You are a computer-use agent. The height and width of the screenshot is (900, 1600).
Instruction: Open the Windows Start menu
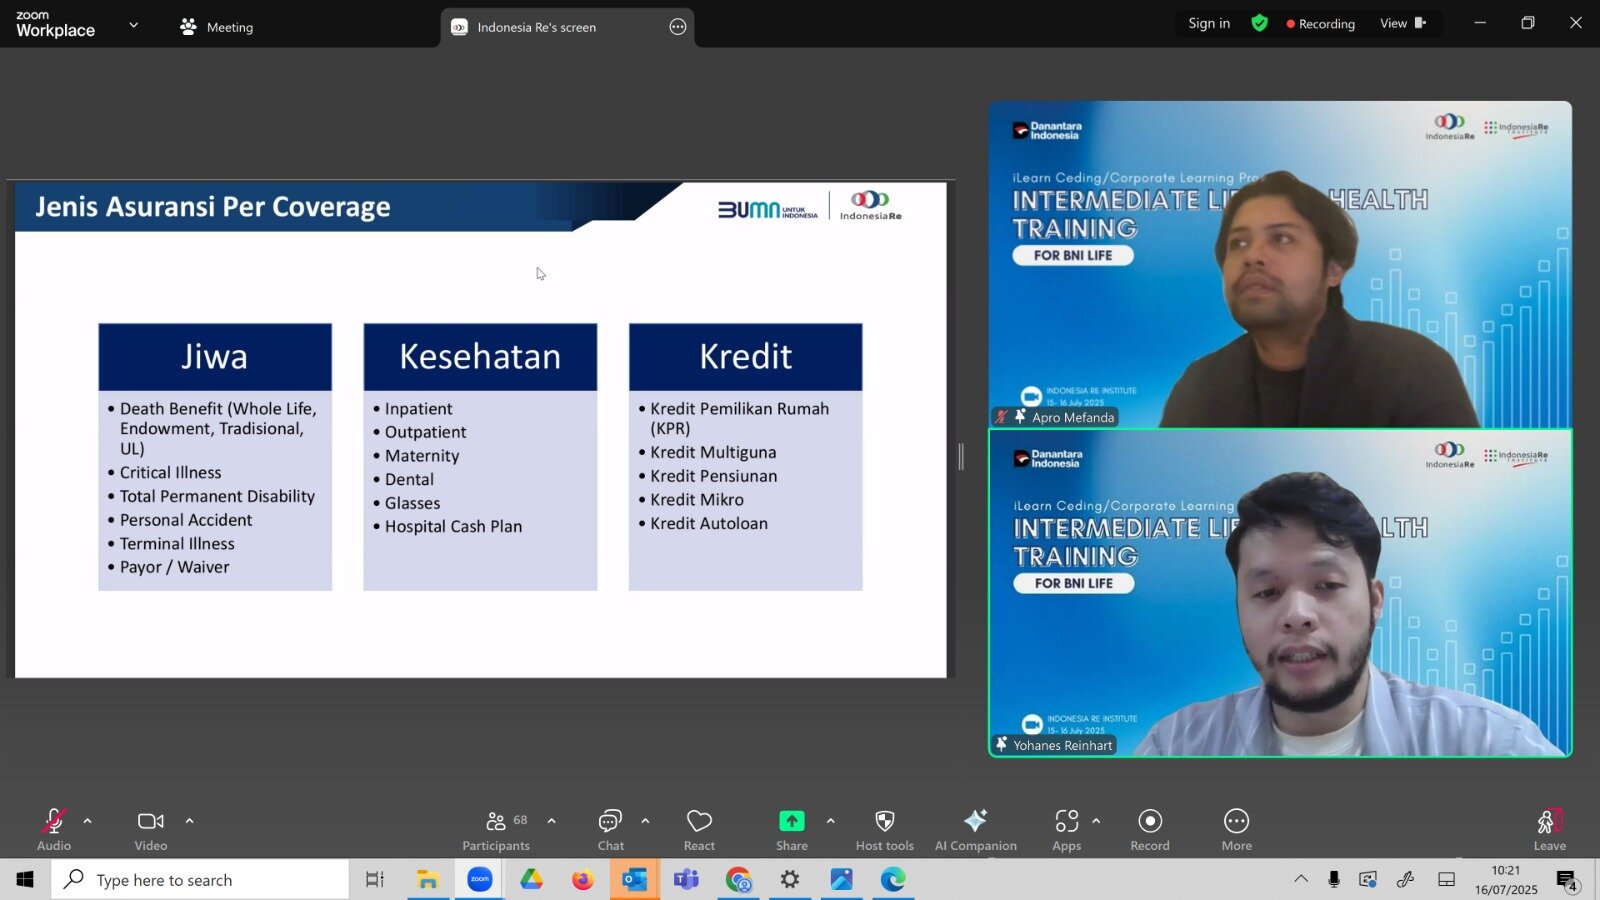point(25,879)
